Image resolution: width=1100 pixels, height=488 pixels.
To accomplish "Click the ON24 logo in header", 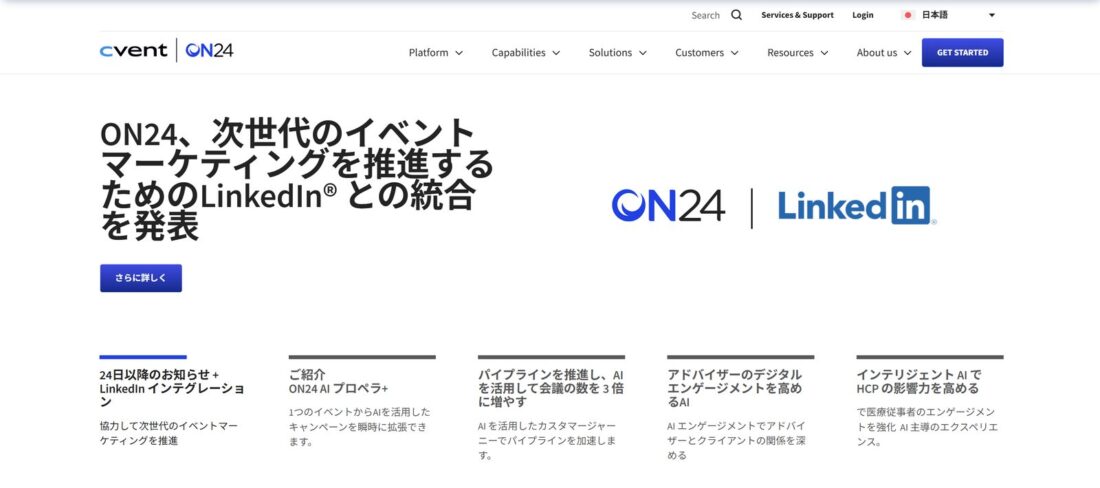I will click(209, 50).
